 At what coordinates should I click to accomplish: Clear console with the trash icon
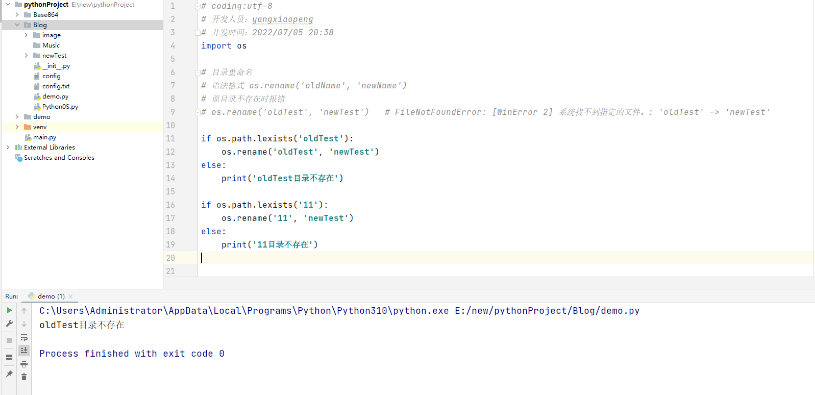[24, 376]
